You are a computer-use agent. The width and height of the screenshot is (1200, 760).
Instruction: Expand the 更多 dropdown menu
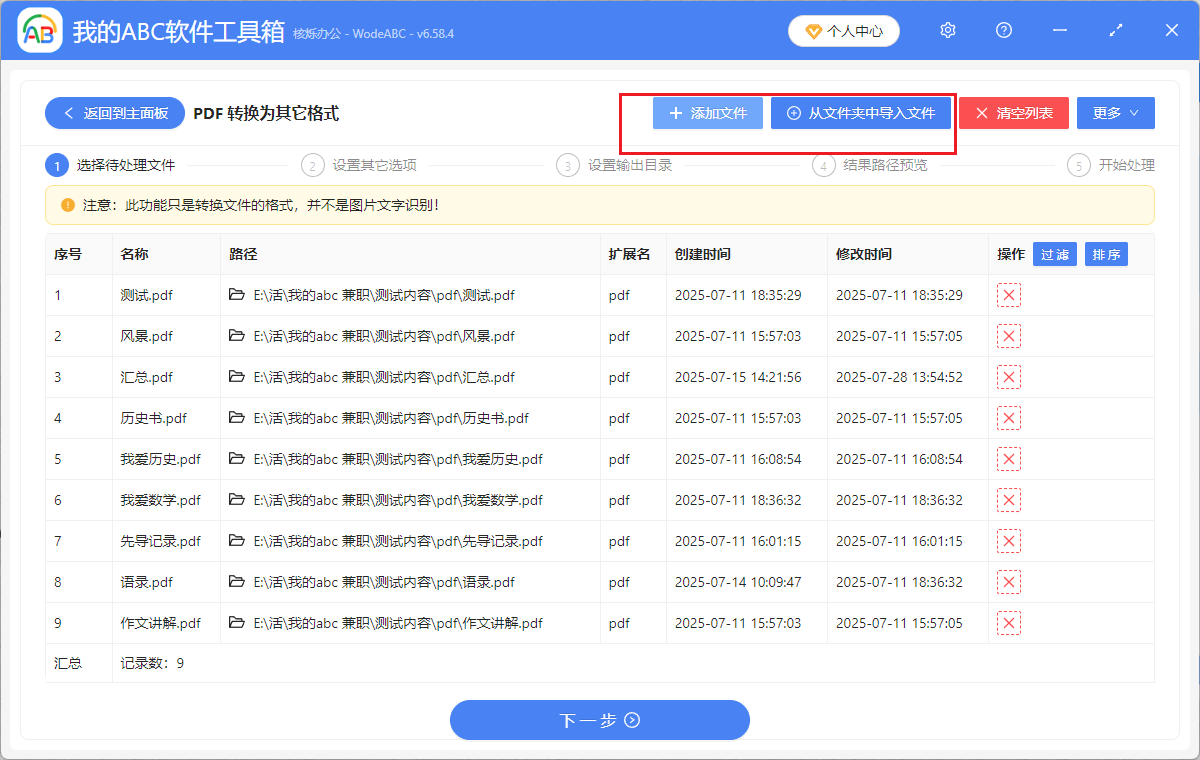[1115, 113]
